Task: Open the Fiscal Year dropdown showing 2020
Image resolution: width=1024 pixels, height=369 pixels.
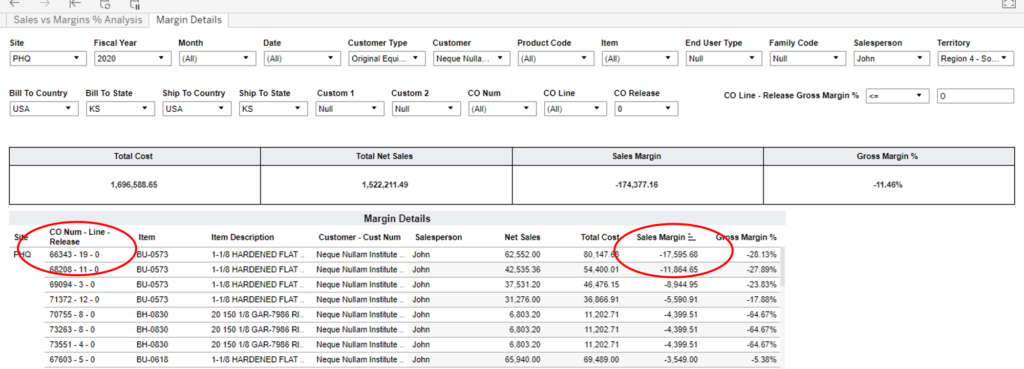Action: tap(132, 58)
